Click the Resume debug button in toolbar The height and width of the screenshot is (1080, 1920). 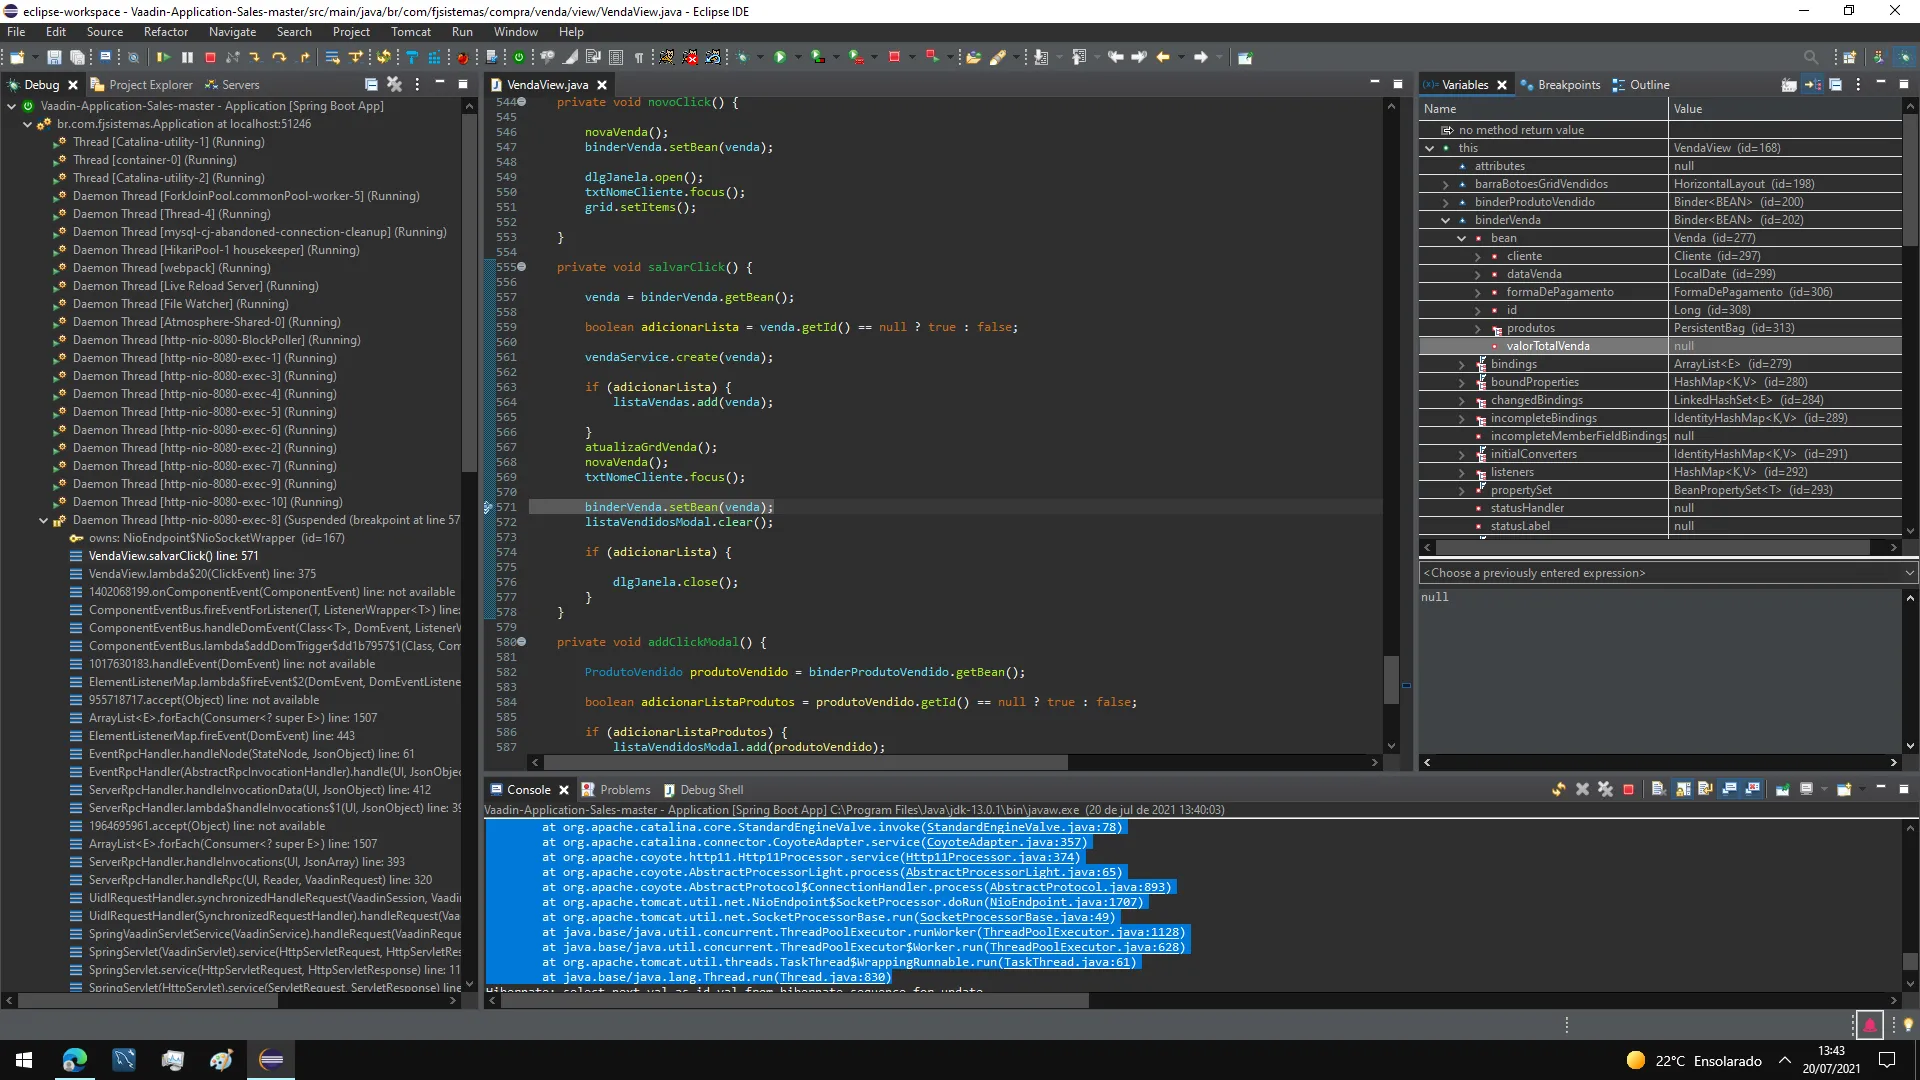coord(163,57)
